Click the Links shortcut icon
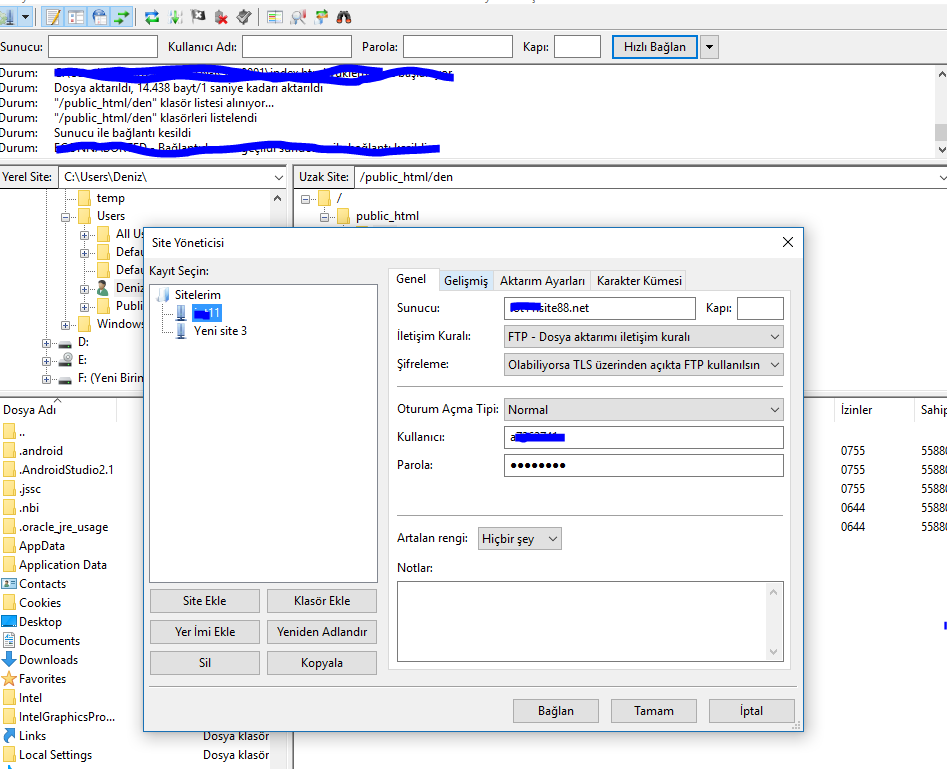Screen dimensions: 947x769 click(x=9, y=735)
